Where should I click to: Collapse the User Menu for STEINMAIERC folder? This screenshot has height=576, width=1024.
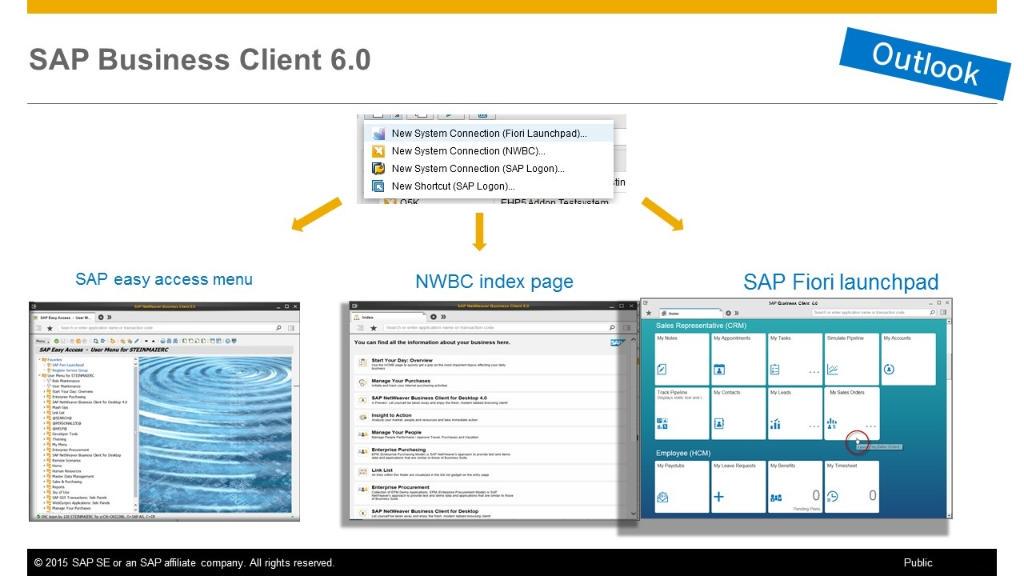pyautogui.click(x=39, y=376)
